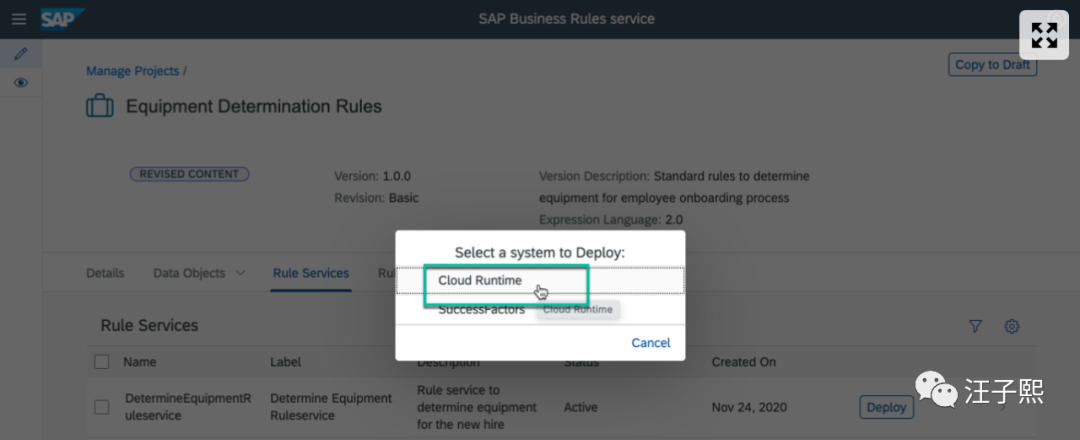Open the Rule Services filter icon
Screen dimensions: 1080x440
[976, 326]
